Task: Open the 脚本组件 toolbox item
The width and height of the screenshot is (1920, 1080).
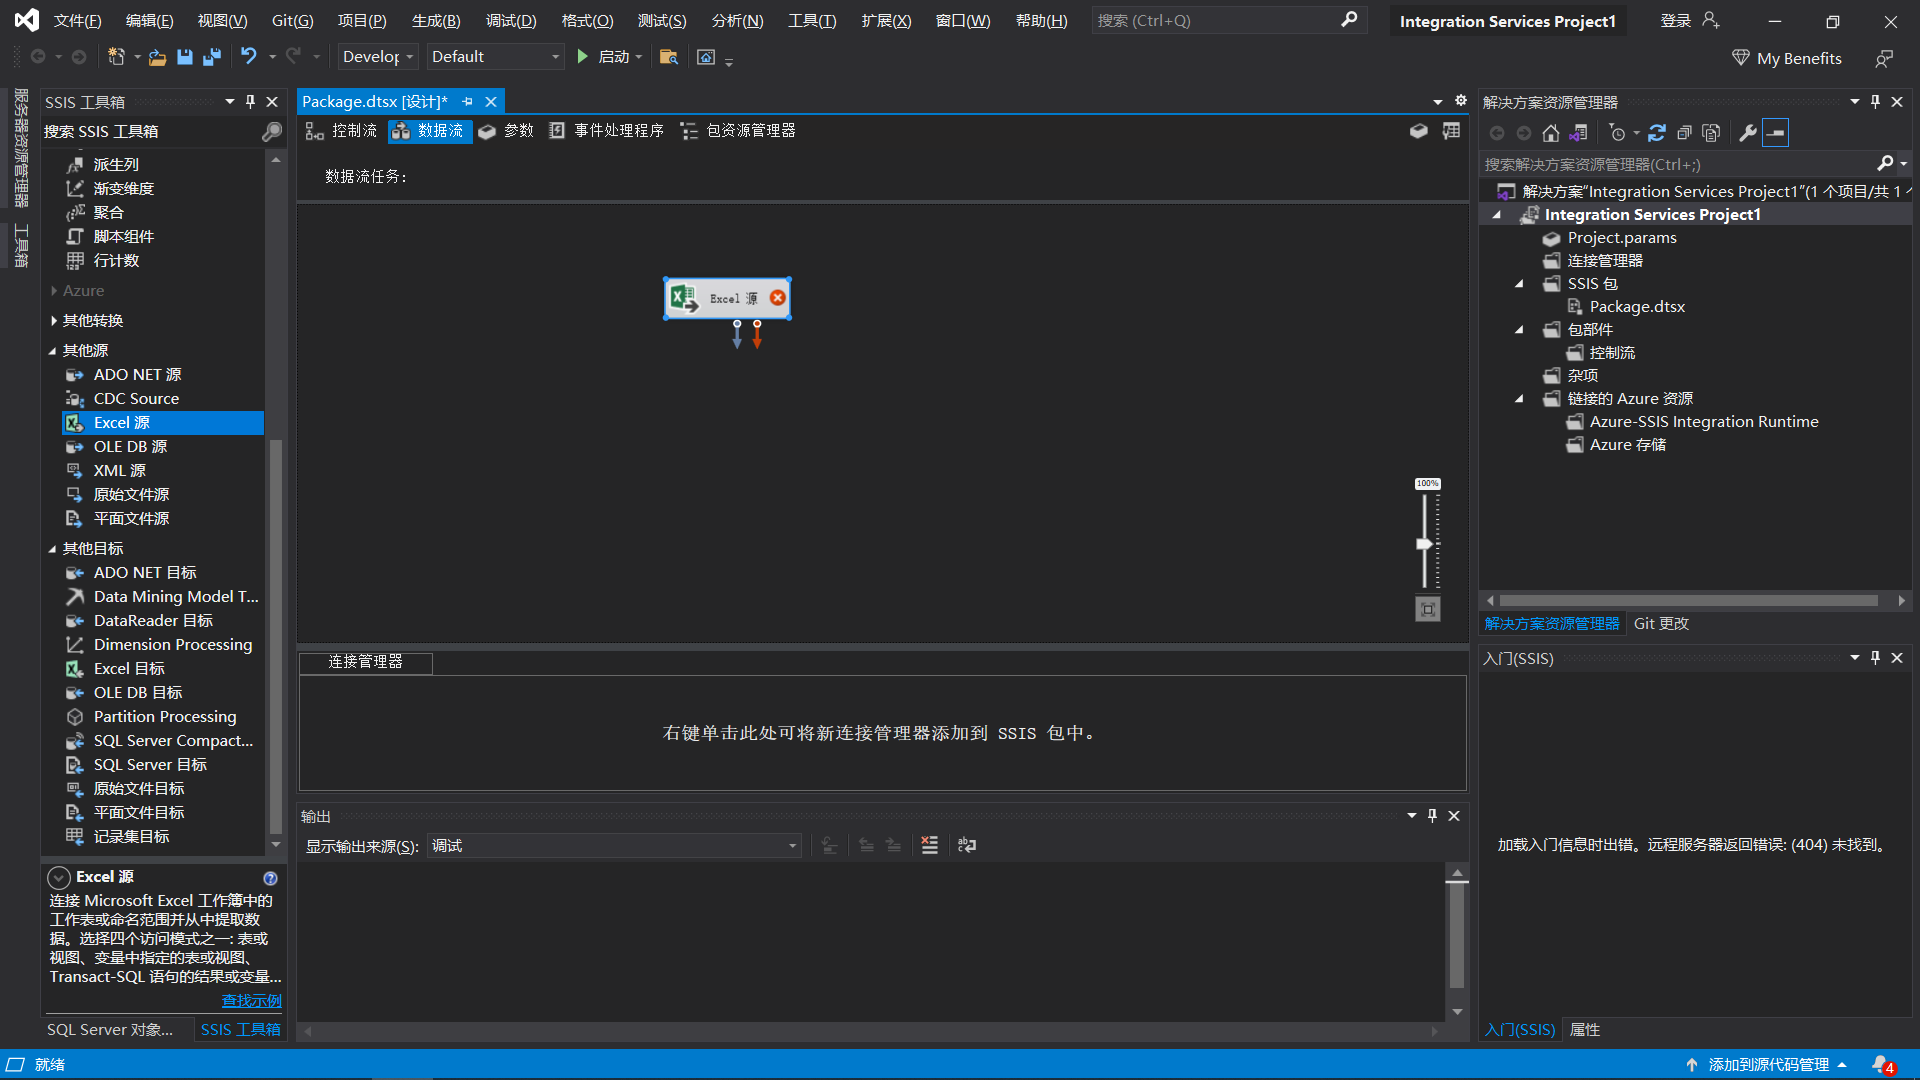Action: [x=123, y=236]
